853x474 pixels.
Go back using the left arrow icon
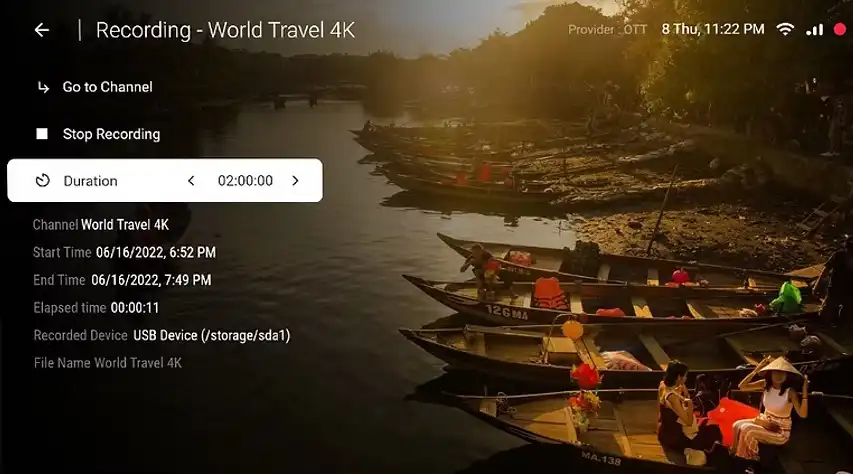(x=42, y=30)
